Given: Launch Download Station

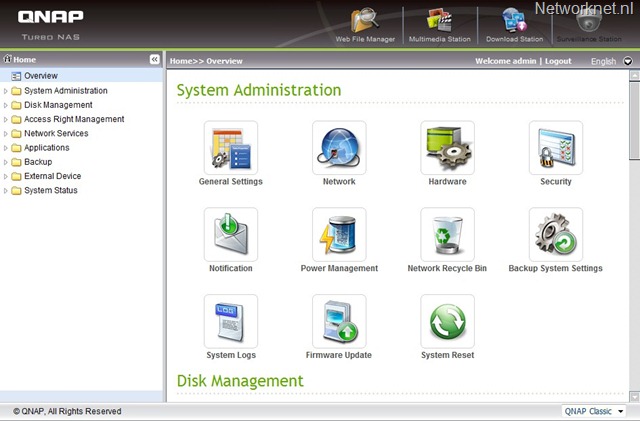Looking at the screenshot, I should point(514,25).
